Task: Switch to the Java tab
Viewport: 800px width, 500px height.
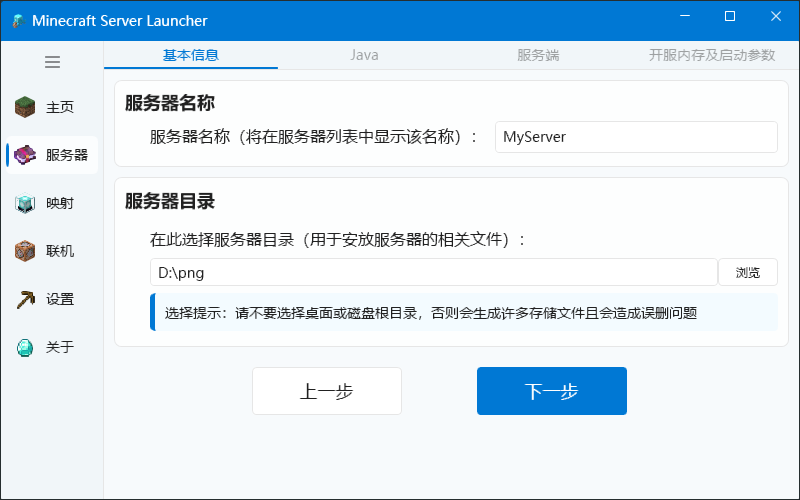Action: tap(364, 55)
